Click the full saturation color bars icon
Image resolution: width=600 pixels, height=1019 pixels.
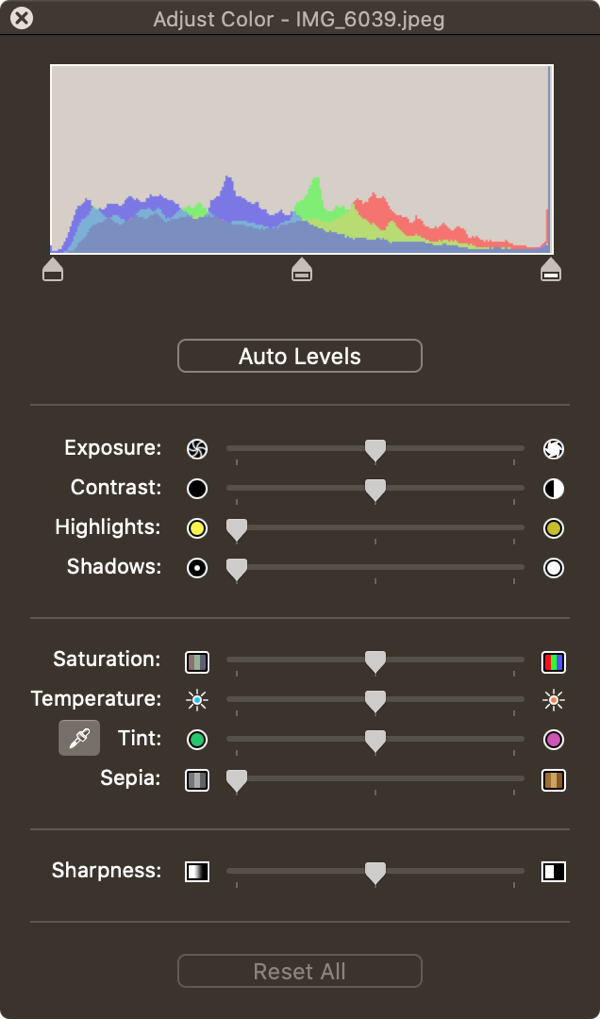coord(553,661)
